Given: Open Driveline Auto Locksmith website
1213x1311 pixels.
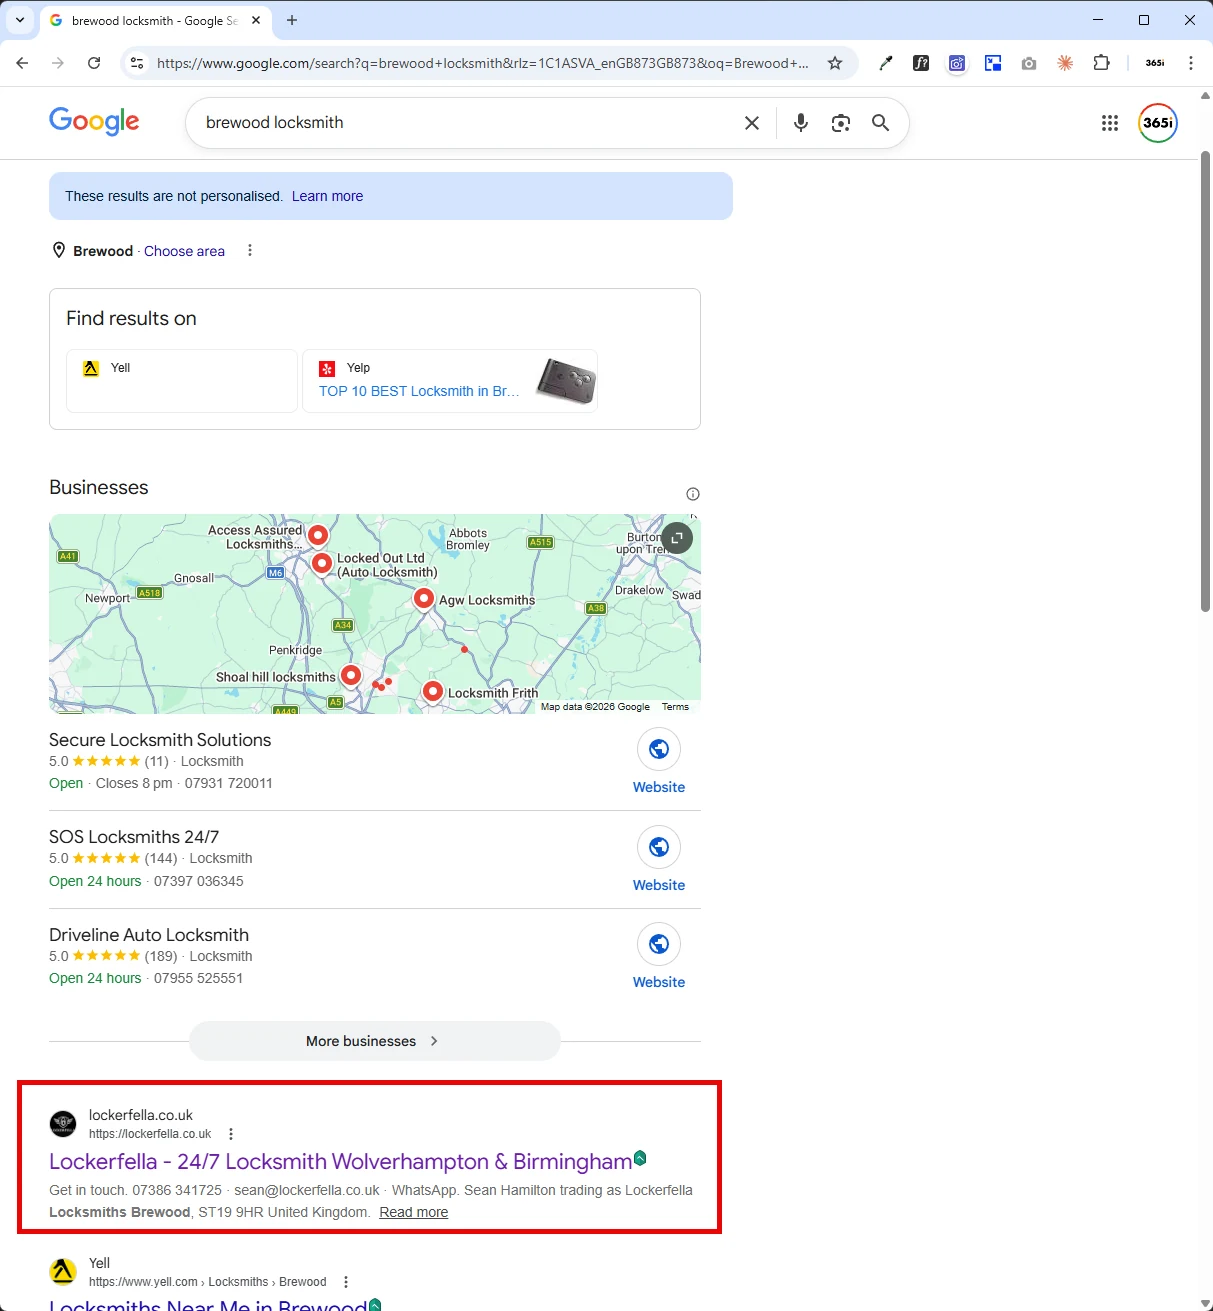Looking at the screenshot, I should pos(659,957).
